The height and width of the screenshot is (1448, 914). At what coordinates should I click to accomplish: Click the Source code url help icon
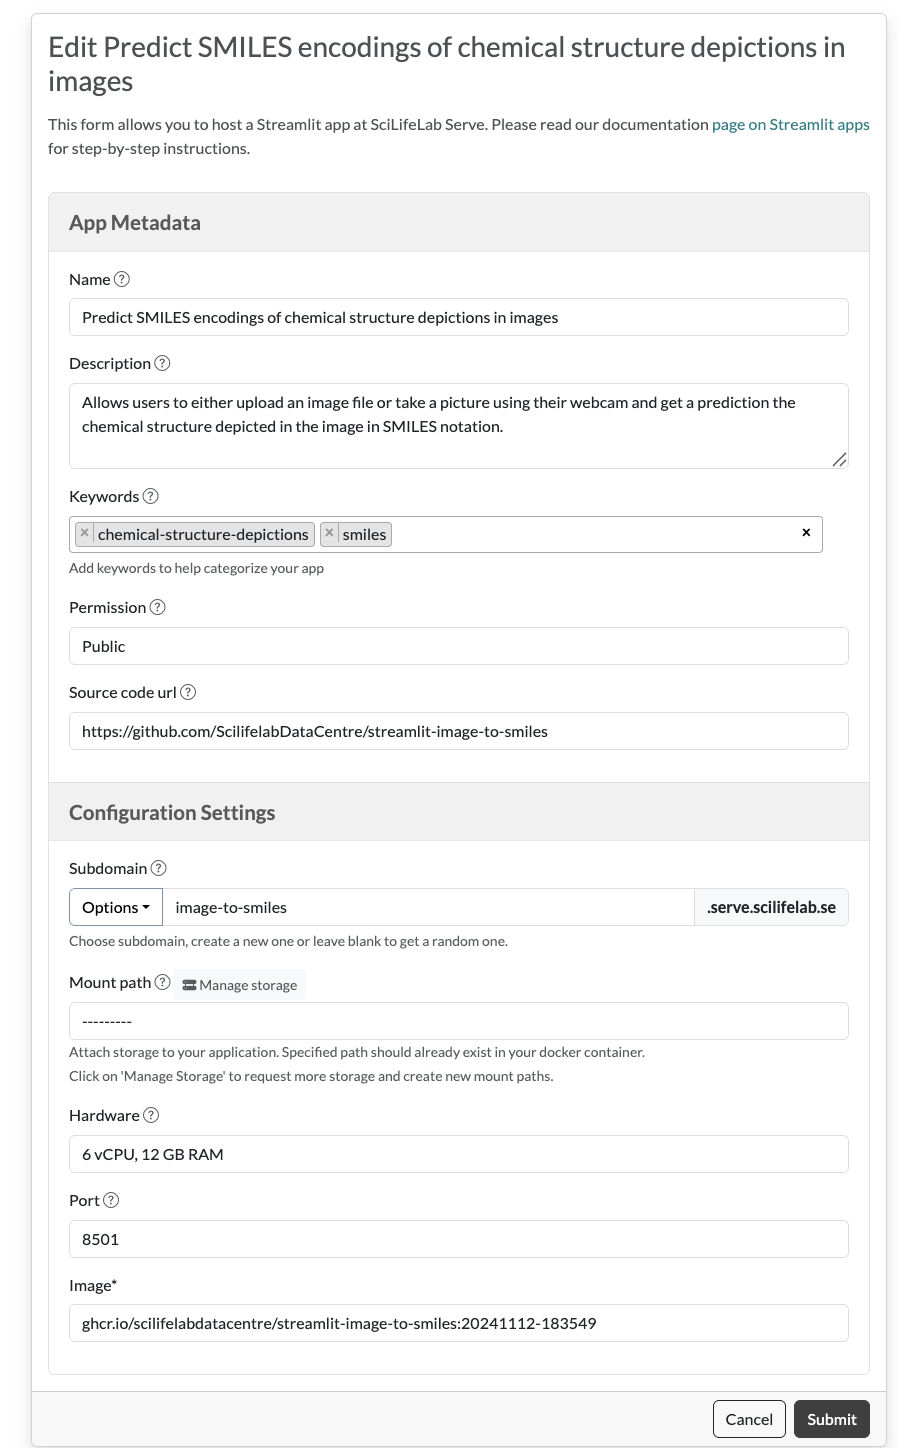[x=188, y=692]
